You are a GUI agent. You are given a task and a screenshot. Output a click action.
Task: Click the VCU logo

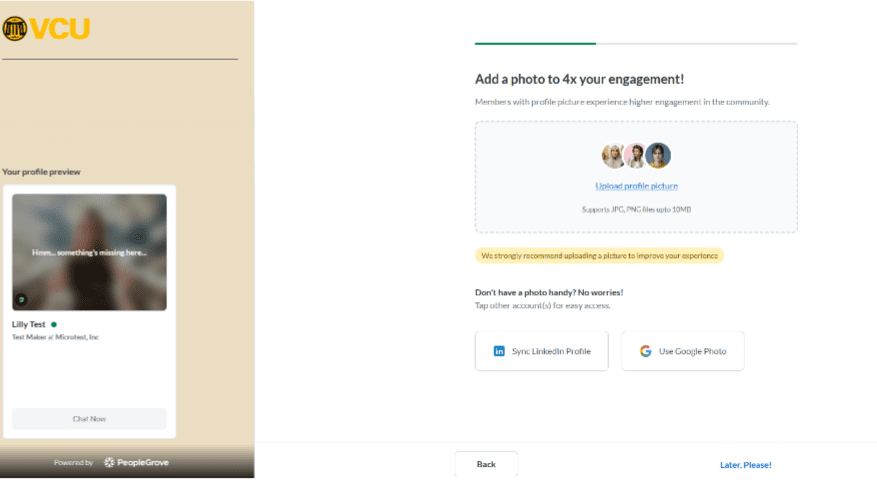click(46, 28)
